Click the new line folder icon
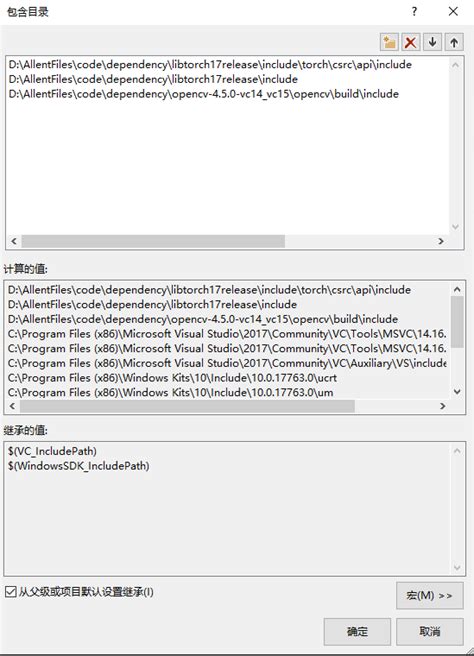This screenshot has height=656, width=474. point(389,42)
